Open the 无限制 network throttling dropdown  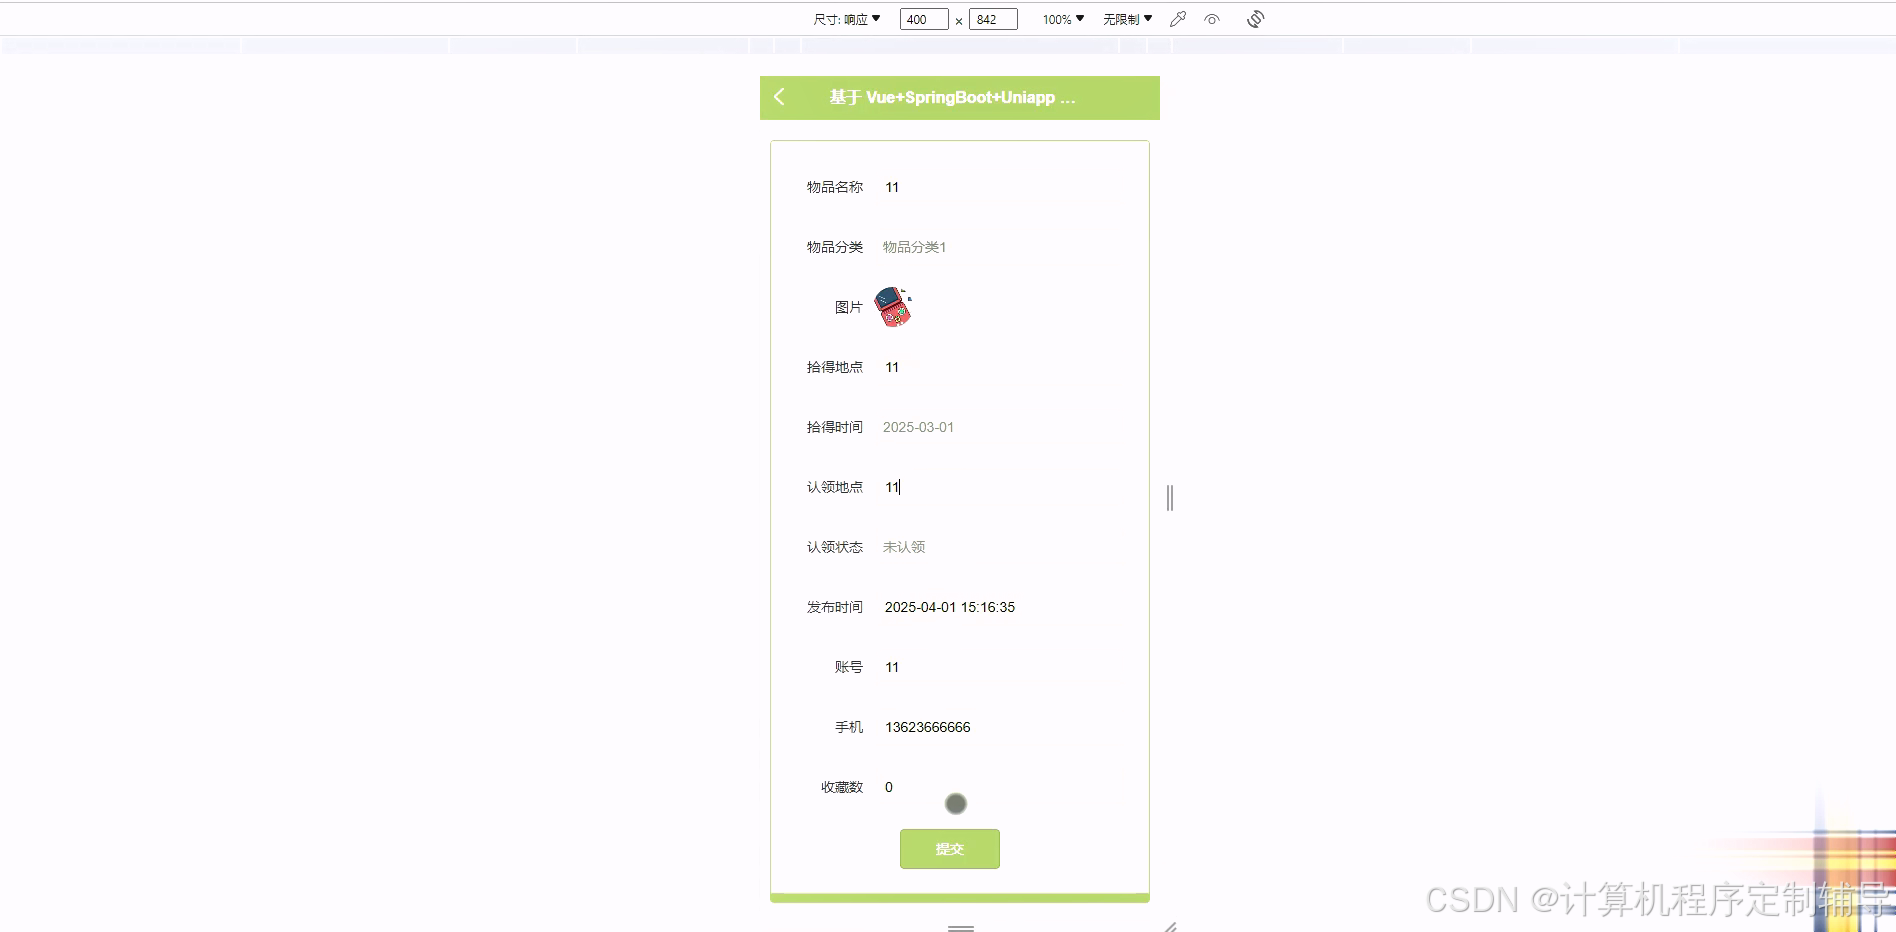(1126, 18)
